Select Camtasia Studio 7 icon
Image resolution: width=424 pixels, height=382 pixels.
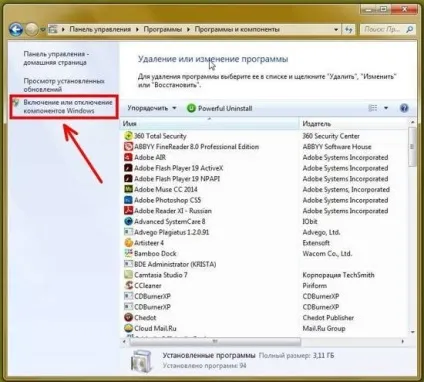pos(128,275)
